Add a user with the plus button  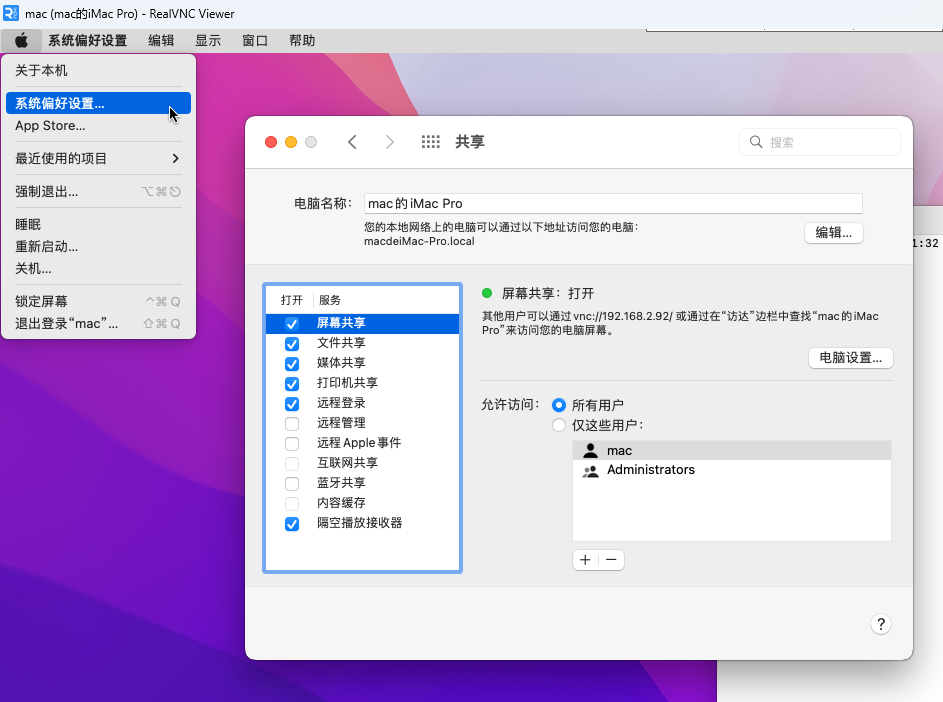[x=585, y=560]
